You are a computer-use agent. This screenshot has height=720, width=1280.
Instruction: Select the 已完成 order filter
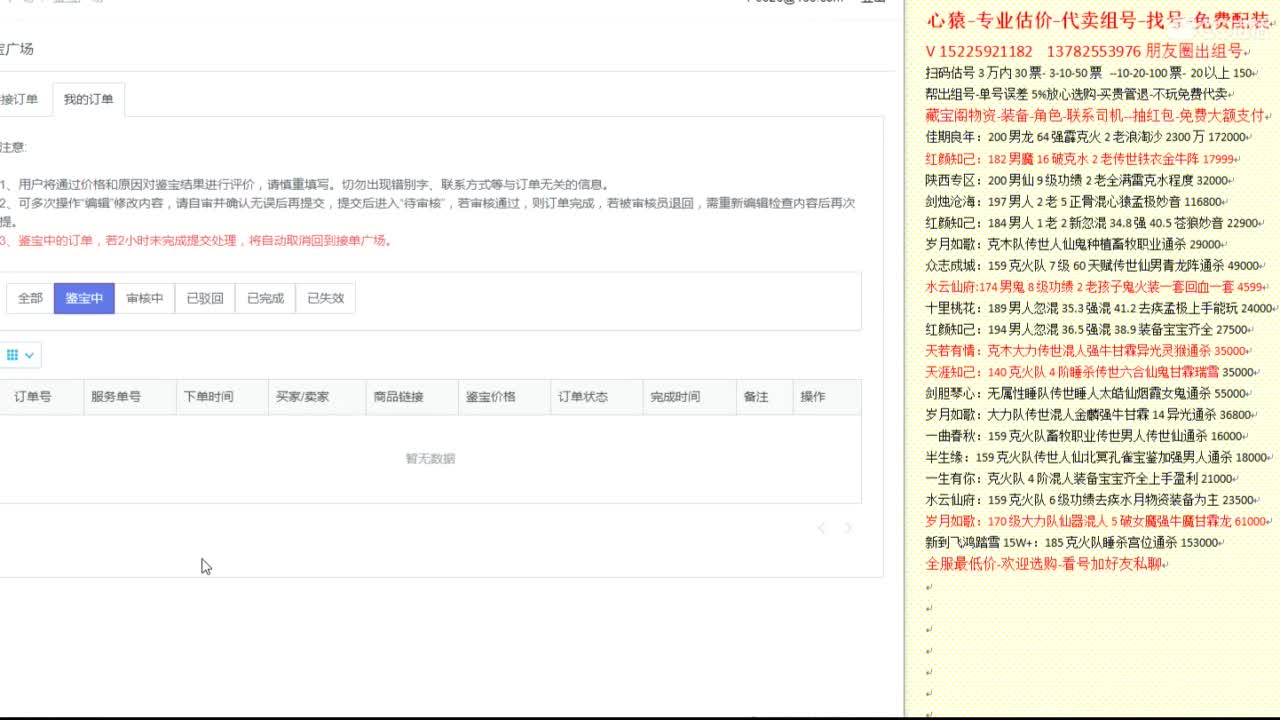[x=265, y=298]
